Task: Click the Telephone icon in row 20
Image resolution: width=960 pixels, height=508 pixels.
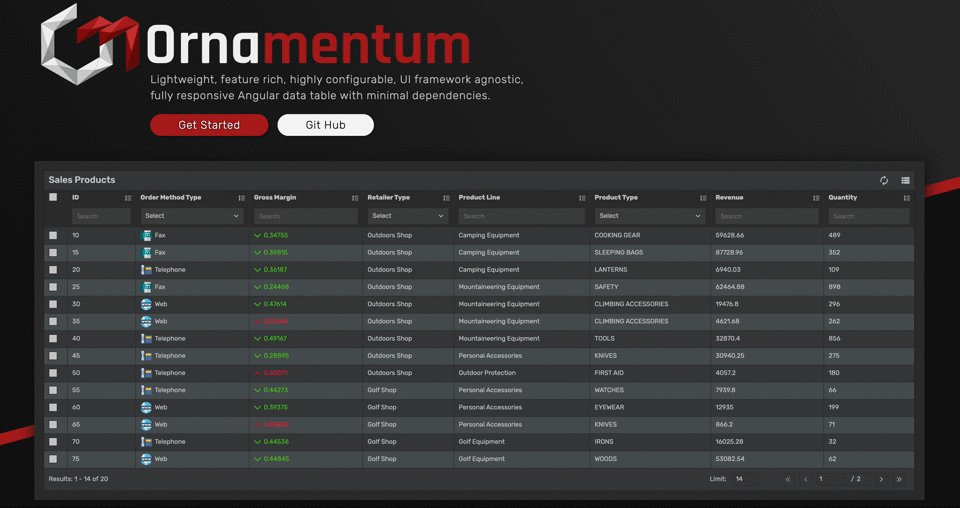Action: [146, 270]
